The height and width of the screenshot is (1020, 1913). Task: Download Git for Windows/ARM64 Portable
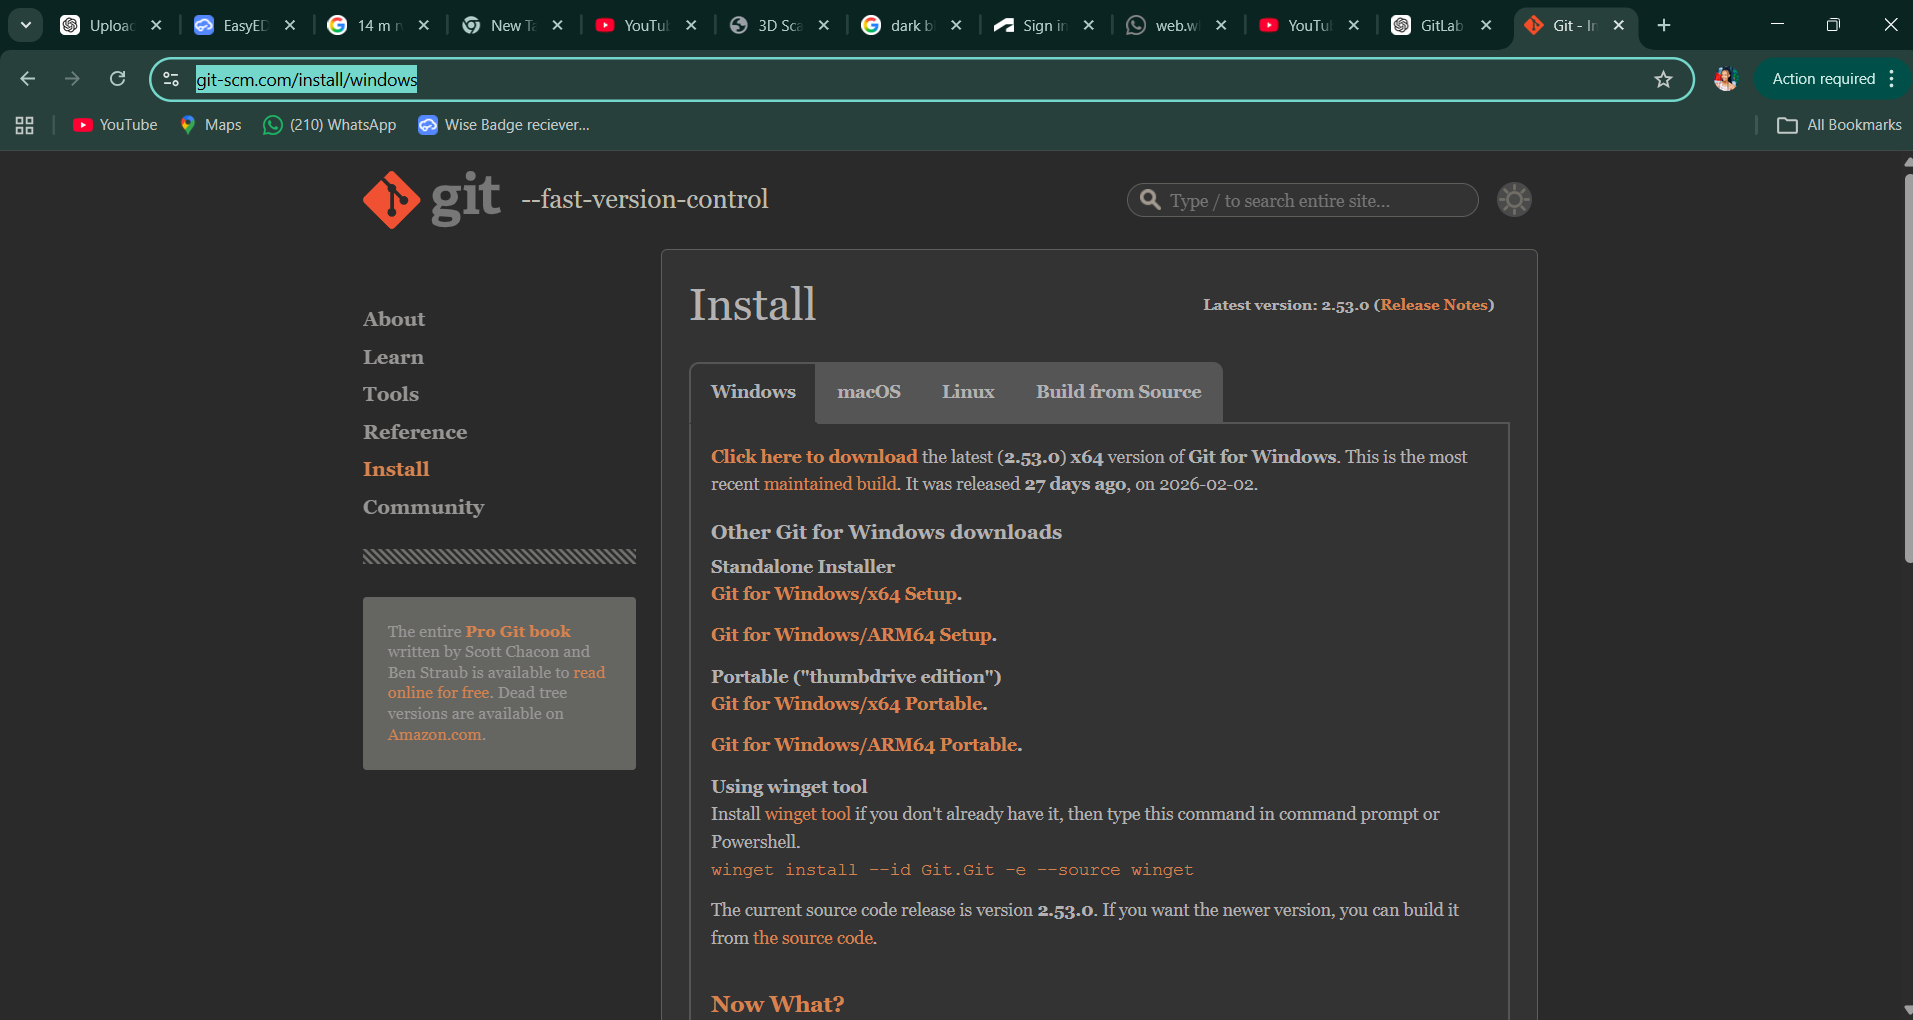tap(864, 745)
